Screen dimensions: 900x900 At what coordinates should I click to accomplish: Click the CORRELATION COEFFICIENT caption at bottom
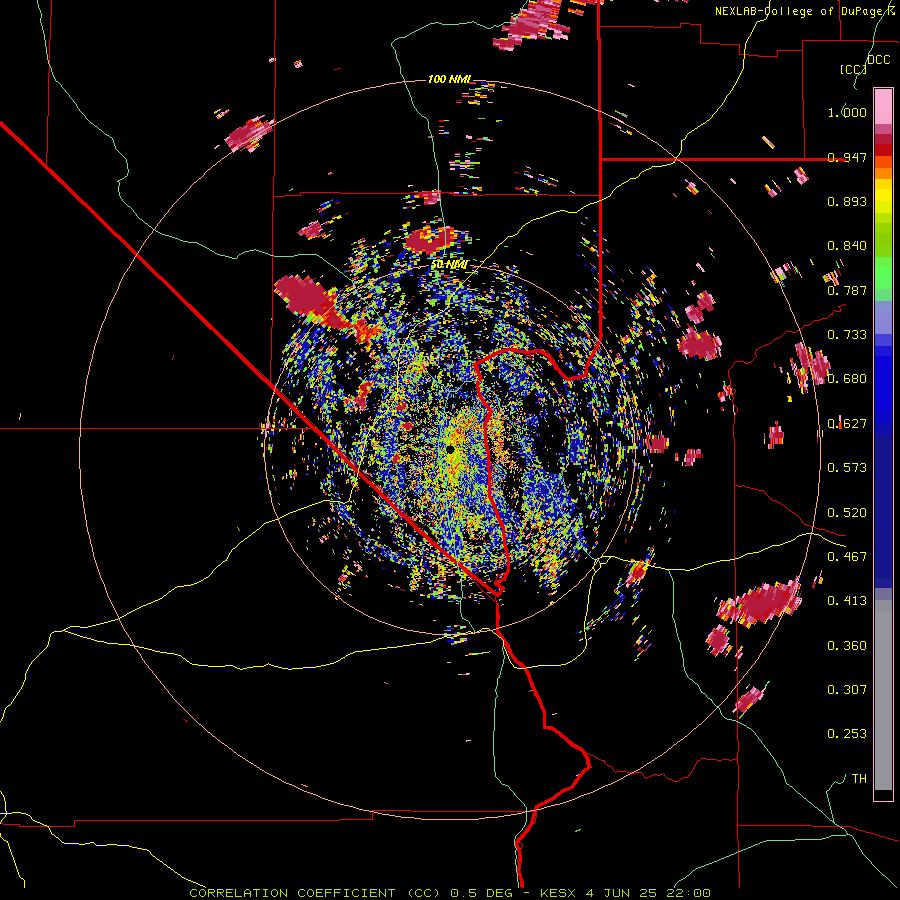449,893
